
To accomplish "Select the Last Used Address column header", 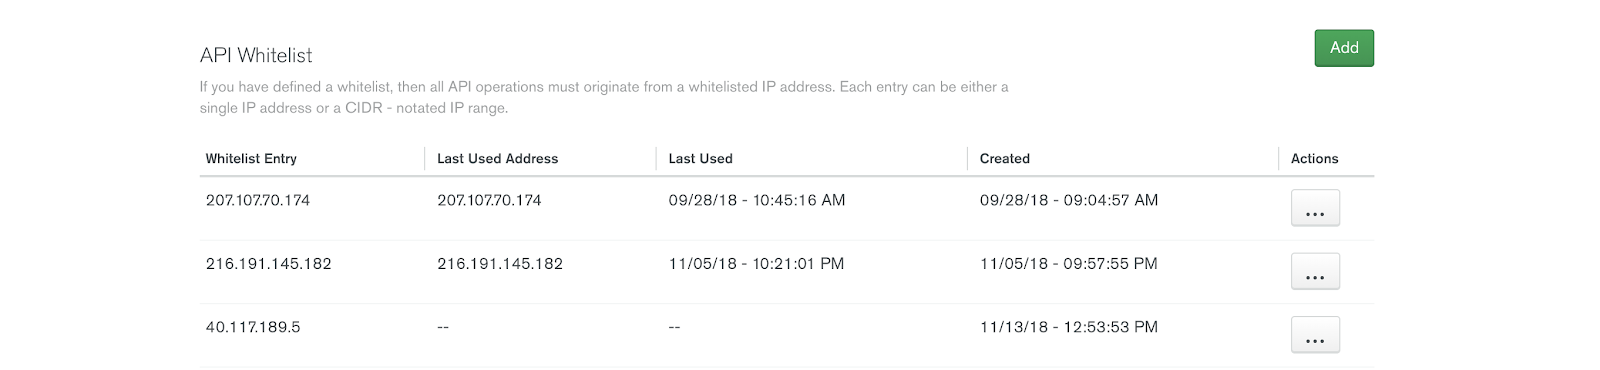I will tap(497, 158).
